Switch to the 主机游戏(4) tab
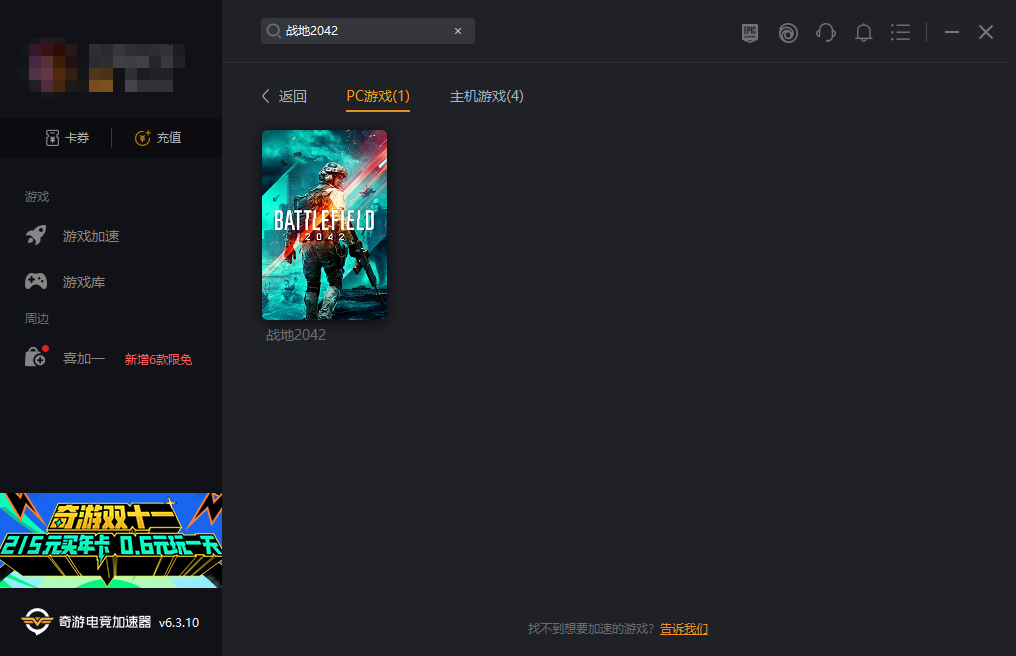1016x656 pixels. tap(487, 97)
